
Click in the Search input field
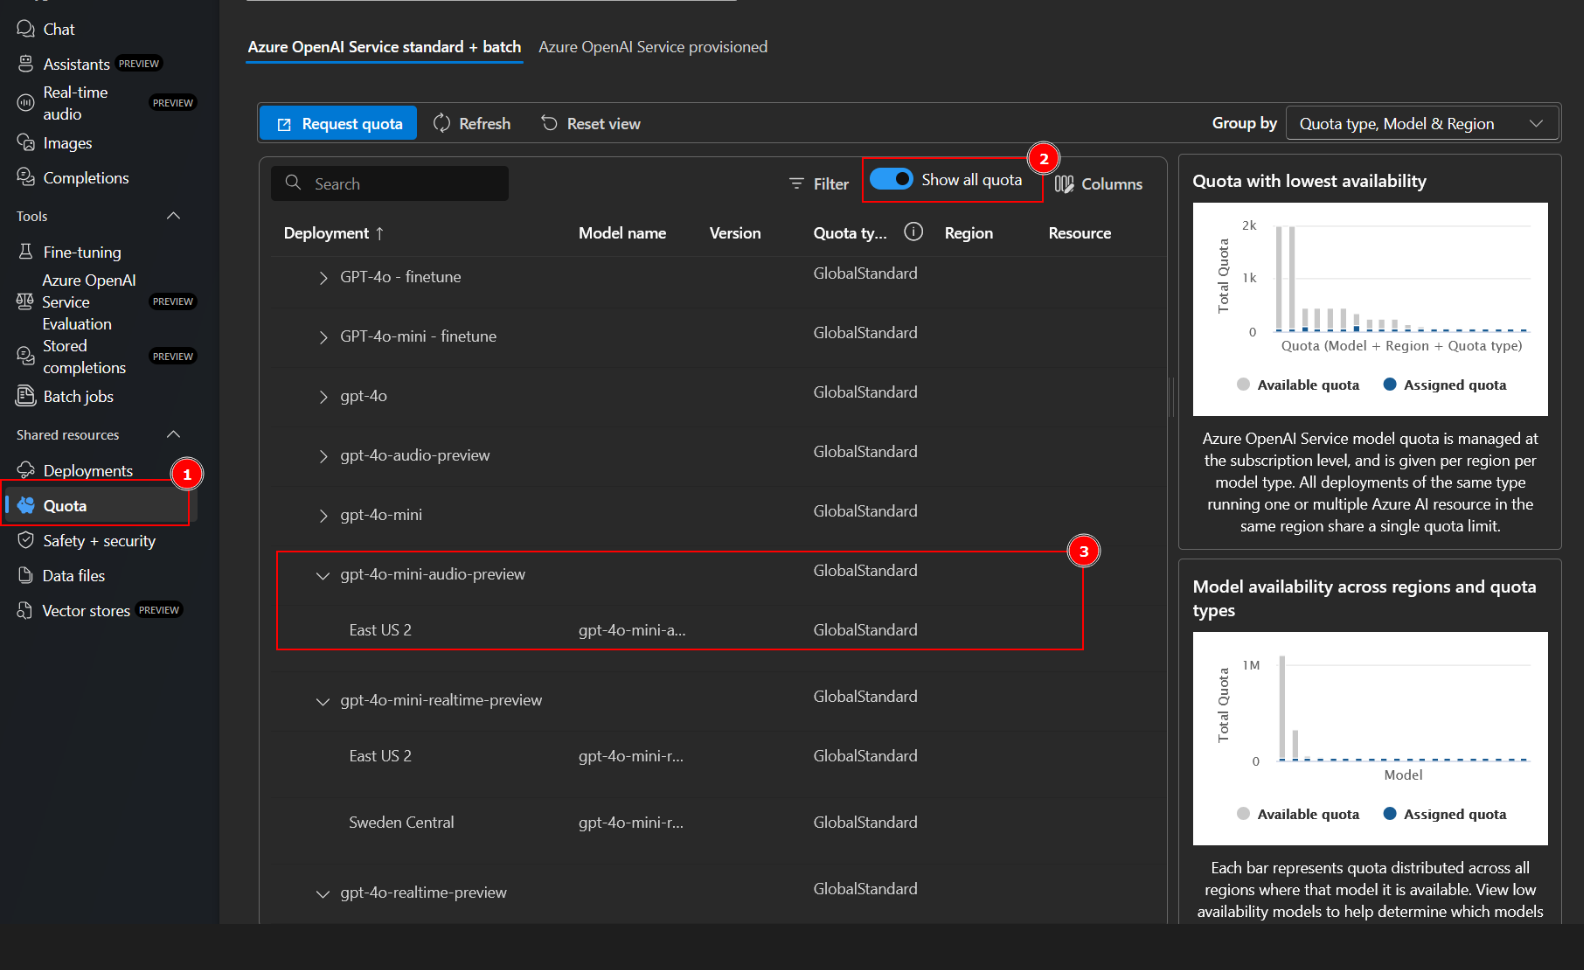pyautogui.click(x=390, y=184)
